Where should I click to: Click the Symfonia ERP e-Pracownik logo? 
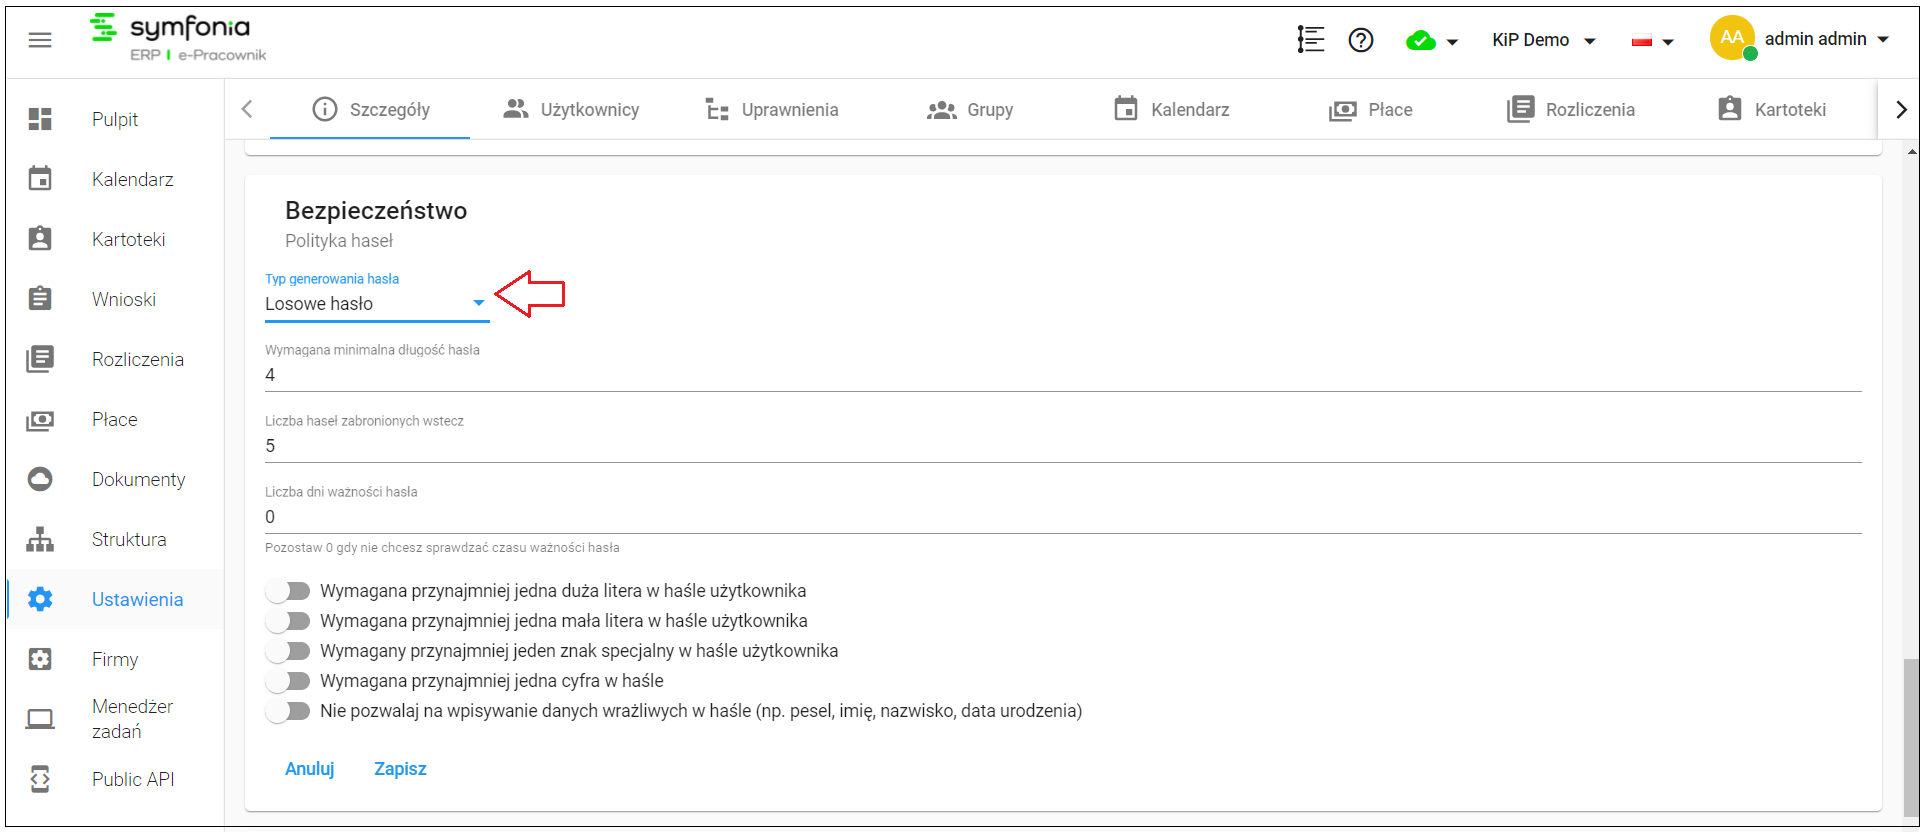coord(178,38)
